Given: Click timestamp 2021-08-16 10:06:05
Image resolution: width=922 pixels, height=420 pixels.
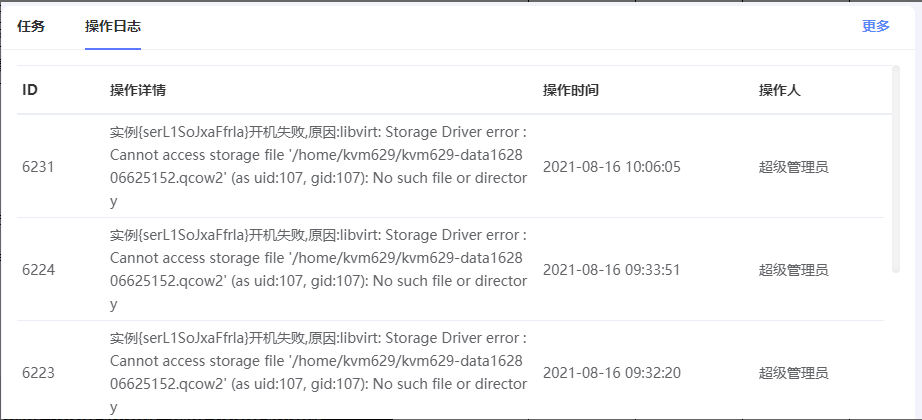Looking at the screenshot, I should pyautogui.click(x=612, y=167).
